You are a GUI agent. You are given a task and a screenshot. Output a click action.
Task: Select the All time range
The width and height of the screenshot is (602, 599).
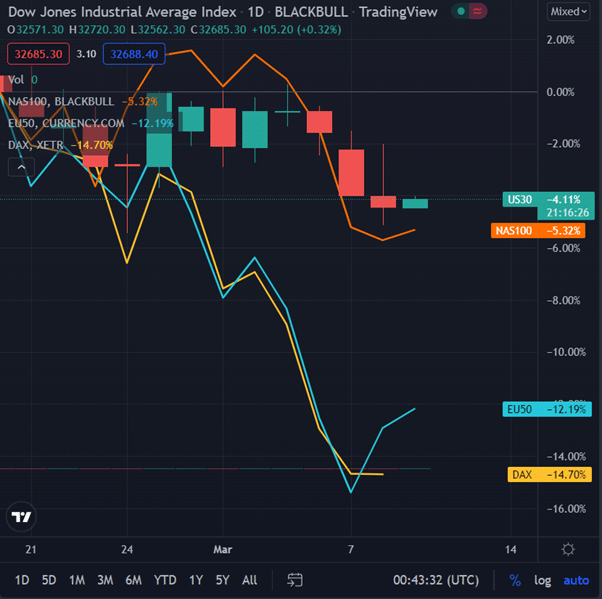tap(250, 580)
